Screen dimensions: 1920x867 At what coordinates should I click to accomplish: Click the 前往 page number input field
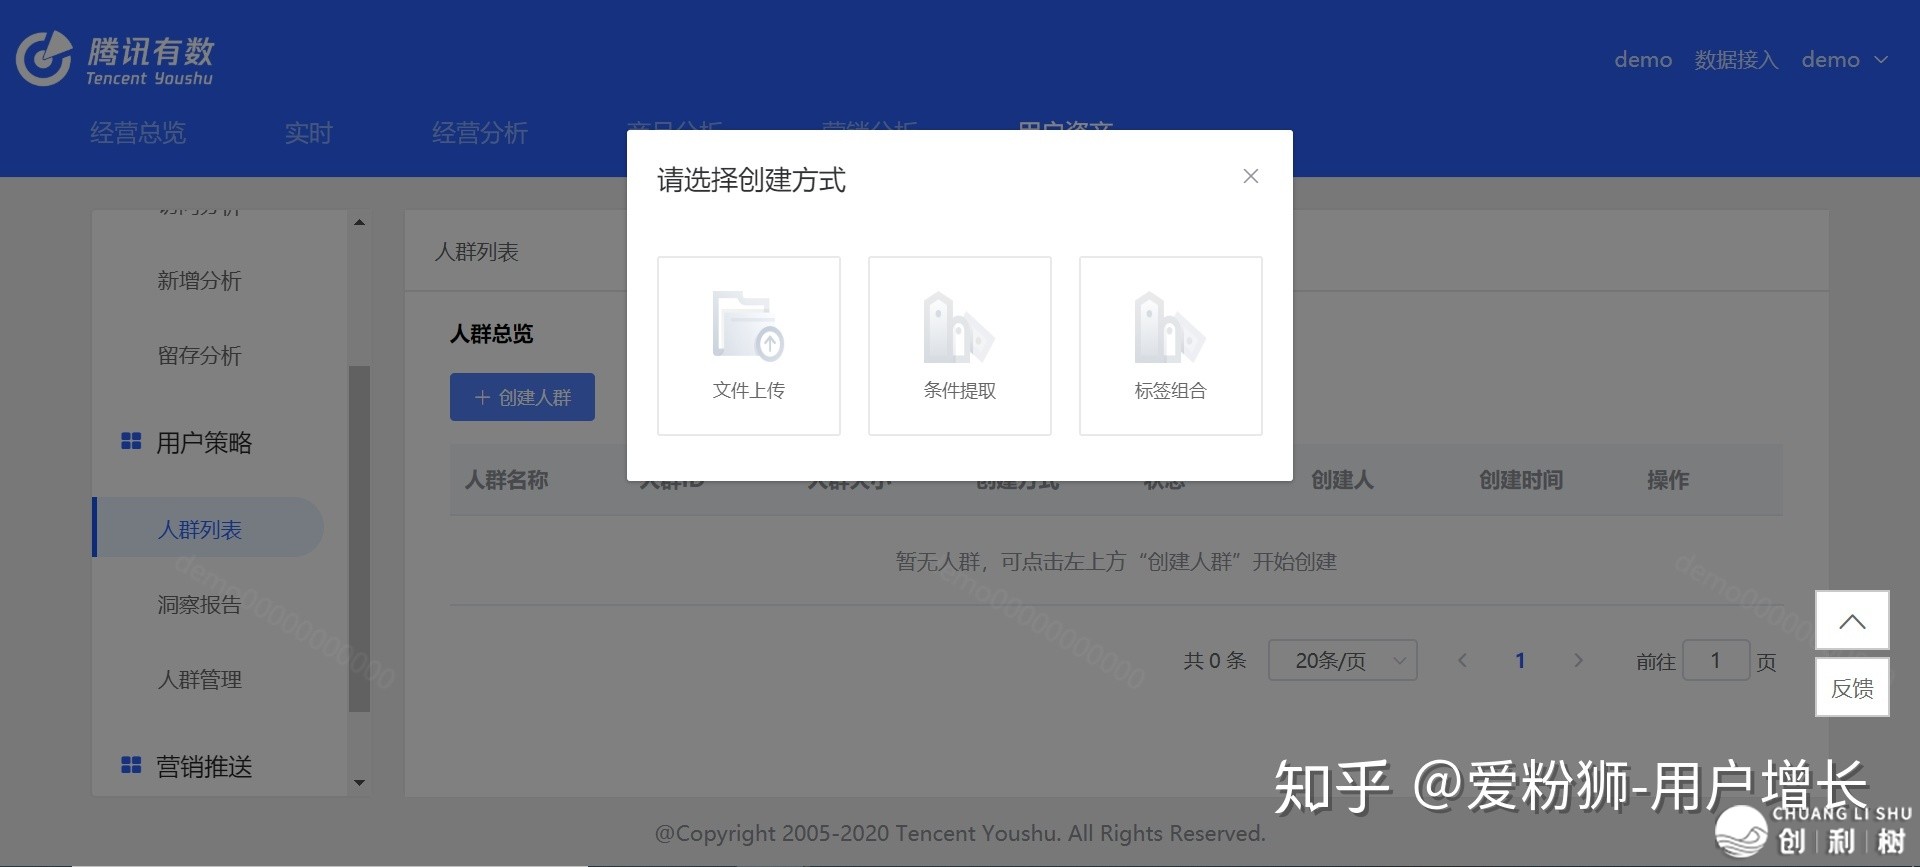pos(1715,660)
